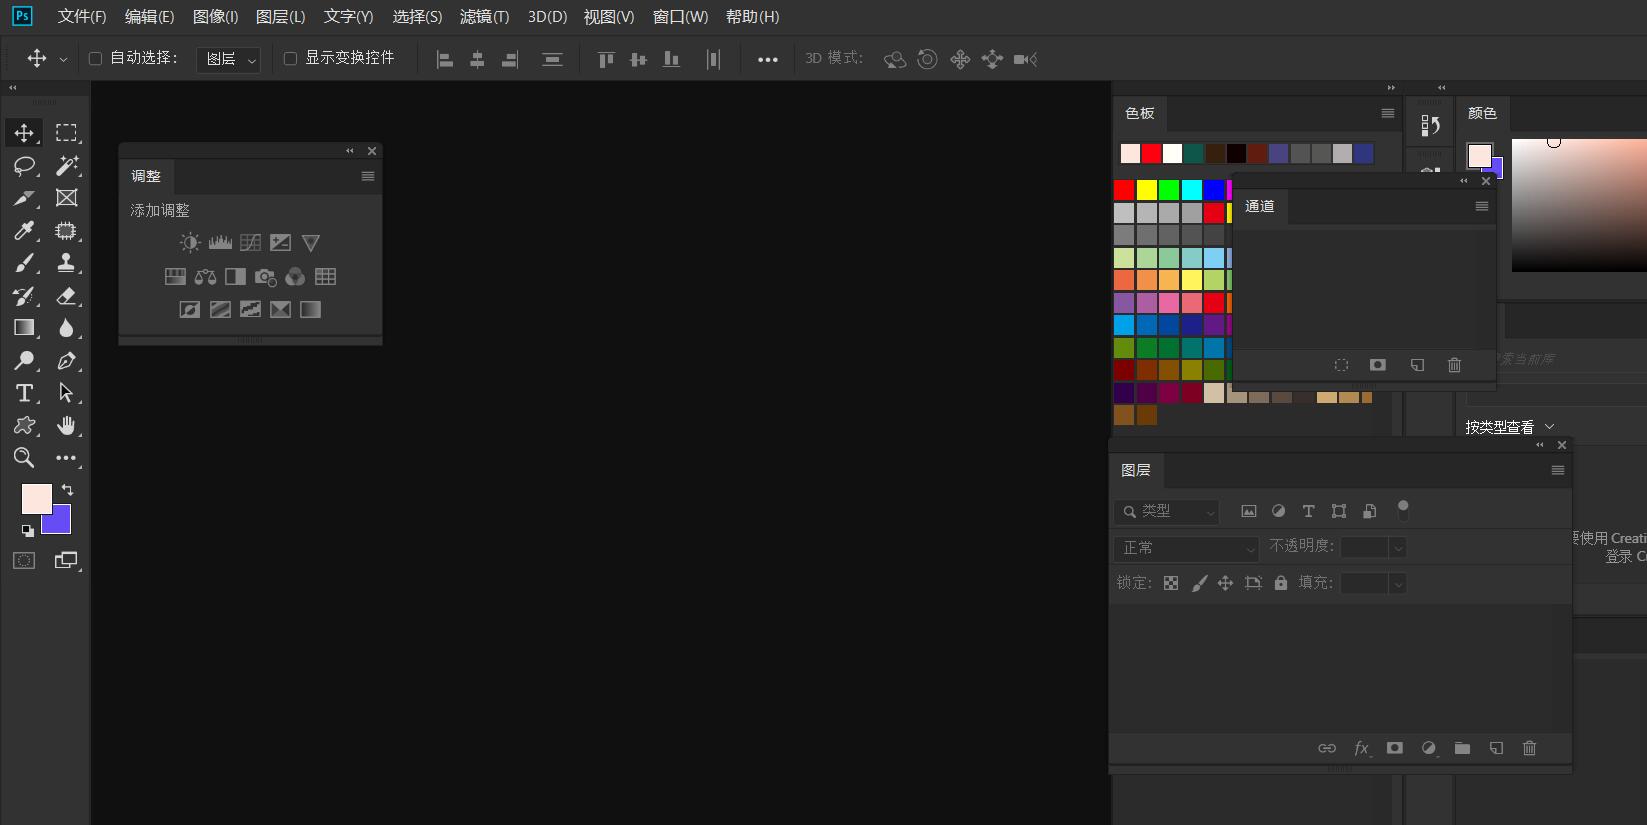The image size is (1647, 825).
Task: Select the Eraser tool
Action: tap(66, 296)
